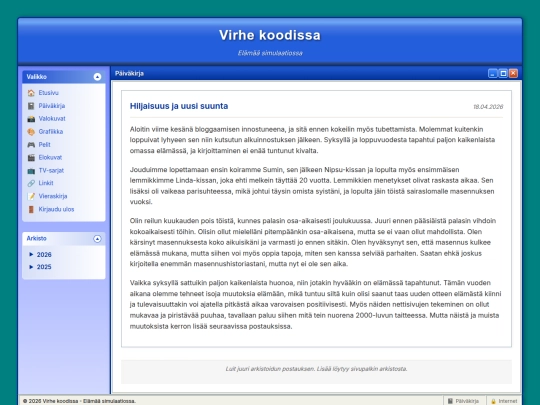Click the notebook icon beside Päiväkirja
This screenshot has height=405, width=540.
(x=31, y=106)
